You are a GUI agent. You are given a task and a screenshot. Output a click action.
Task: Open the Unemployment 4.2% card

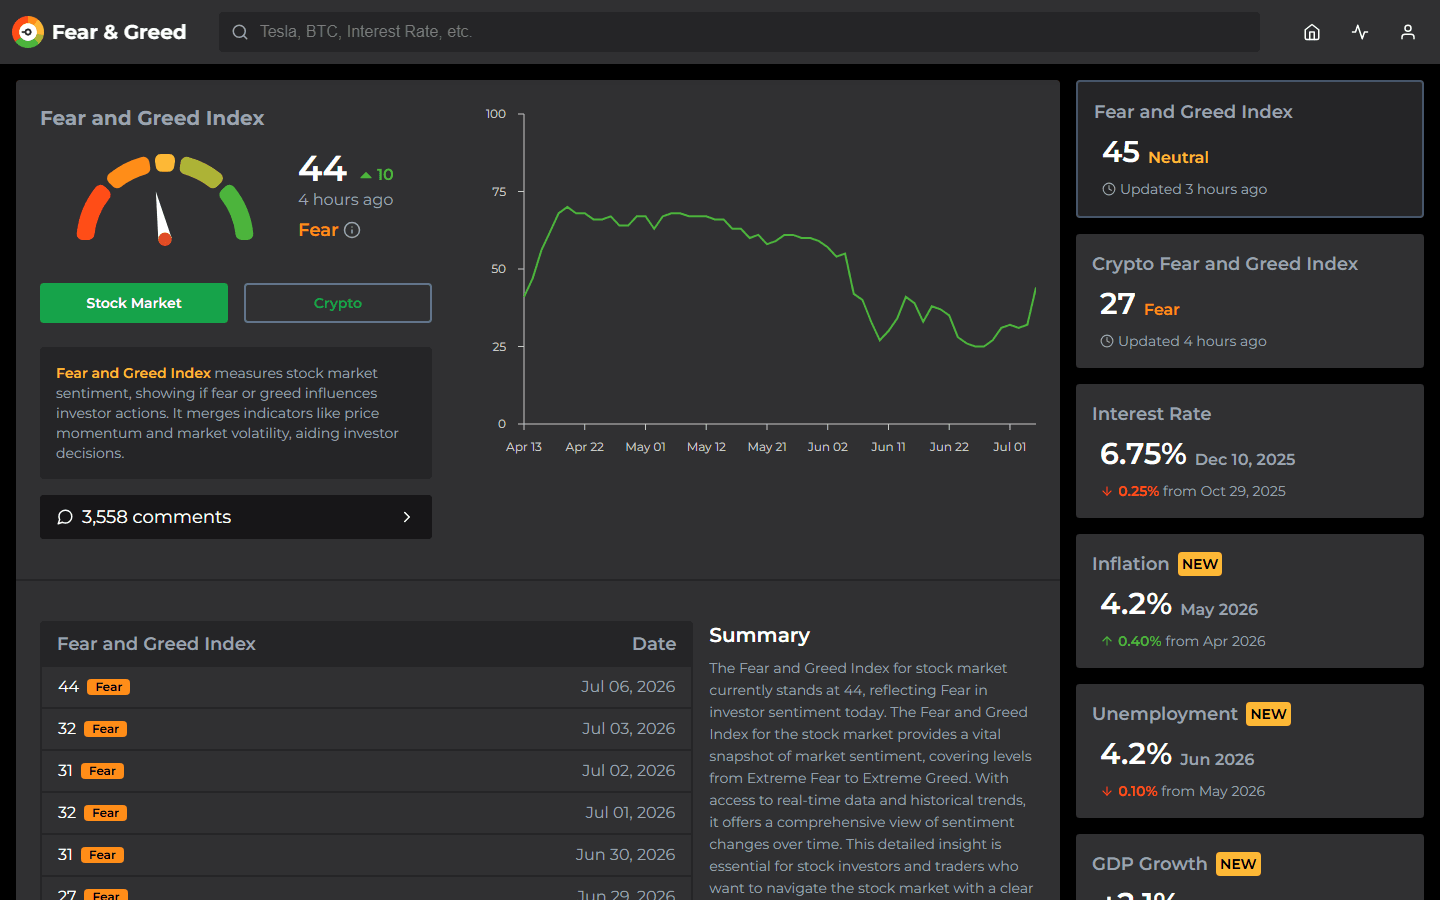click(1250, 751)
